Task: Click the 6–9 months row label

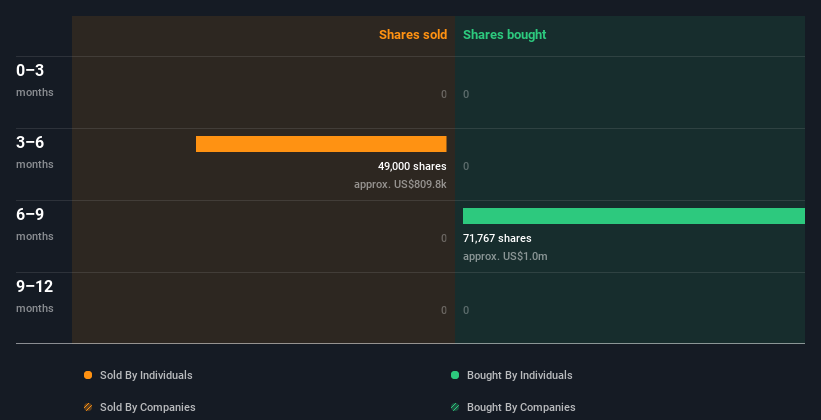Action: click(x=35, y=224)
